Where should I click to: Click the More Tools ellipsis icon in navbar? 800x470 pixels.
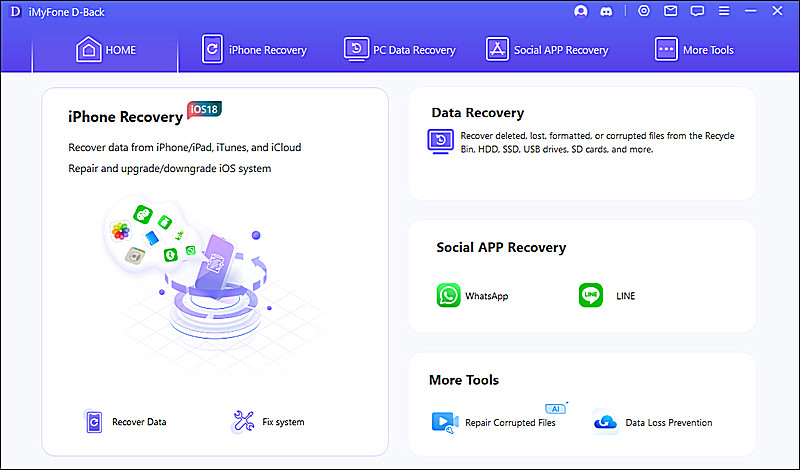coord(666,50)
